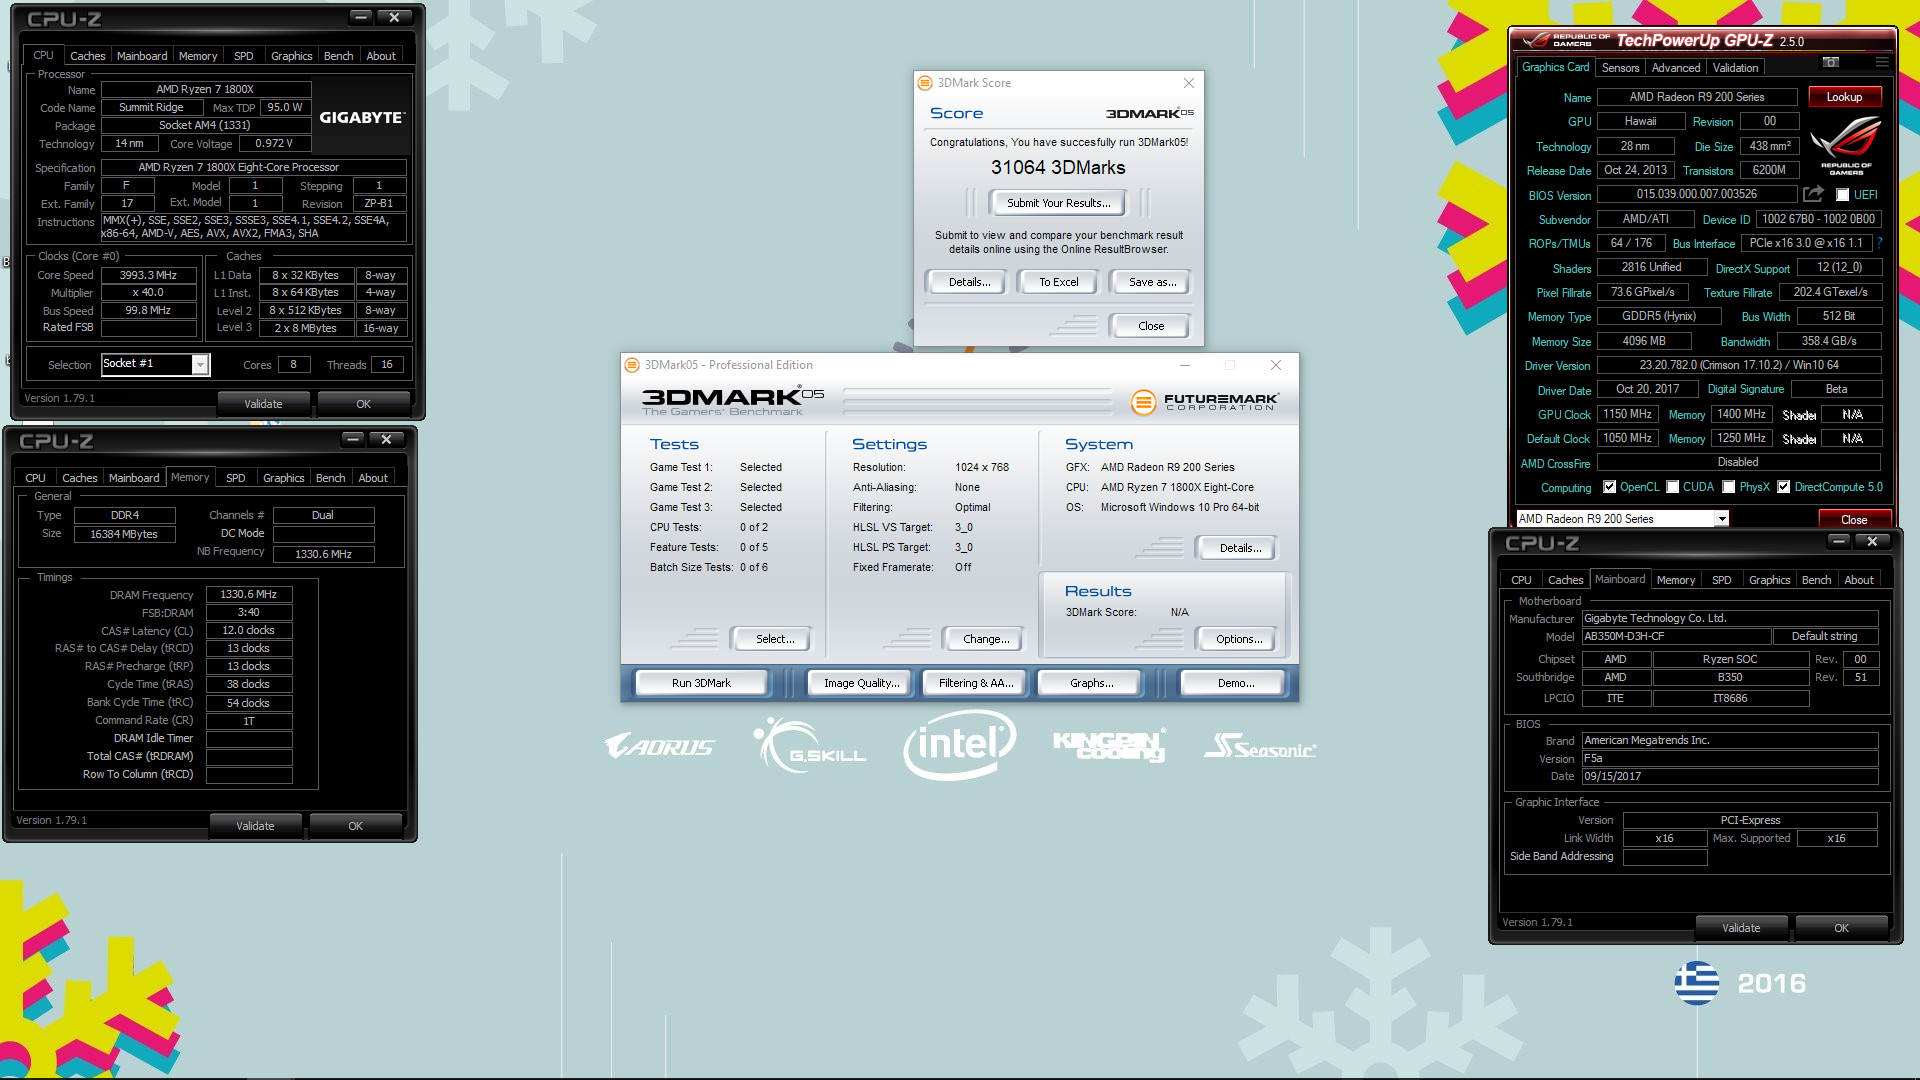Click Validate in the top-left CPU-Z window
The image size is (1920, 1080).
[x=263, y=404]
